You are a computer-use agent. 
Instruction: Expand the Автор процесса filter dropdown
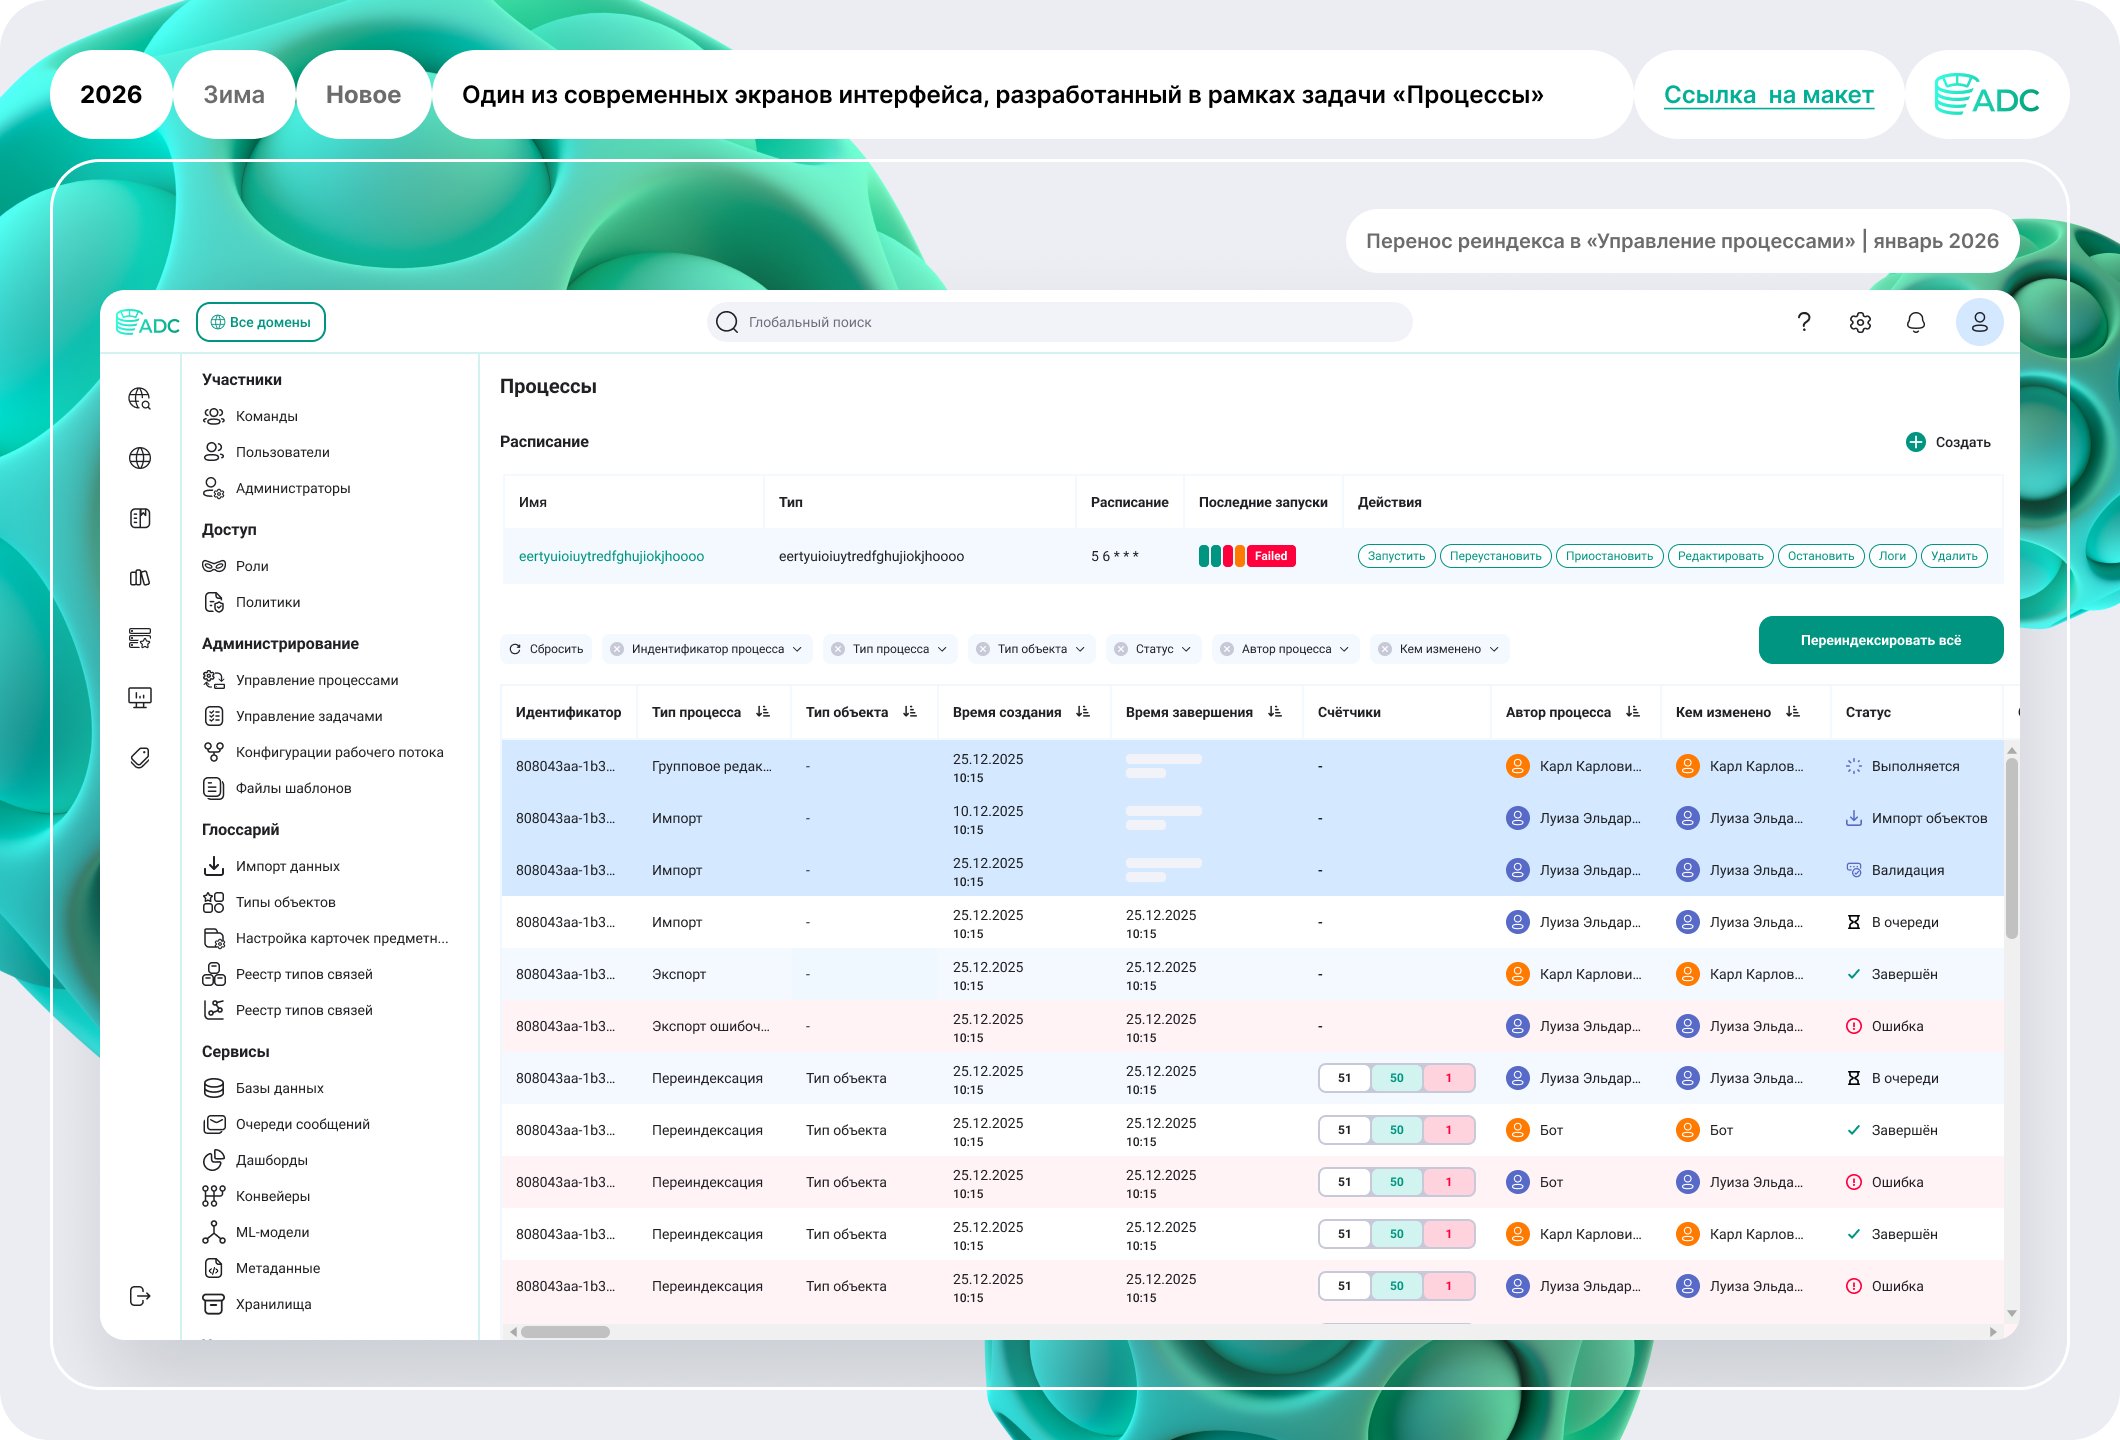1344,649
